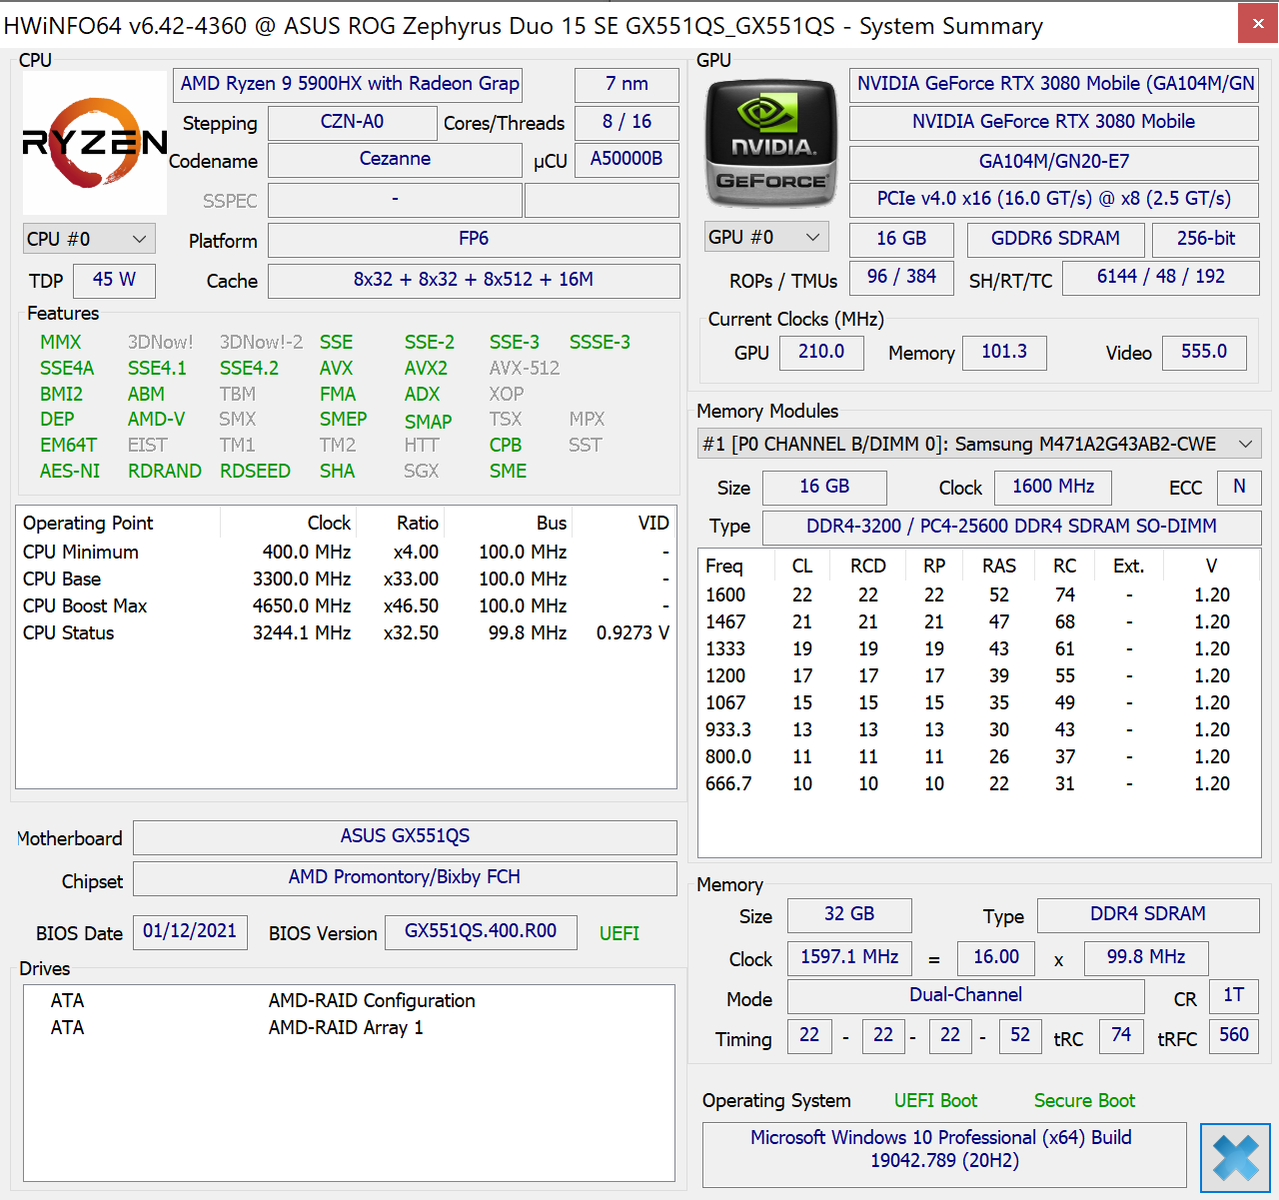The height and width of the screenshot is (1200, 1279).
Task: Click the DDR4-3200 / PC4-25600 type field
Action: (x=1011, y=527)
